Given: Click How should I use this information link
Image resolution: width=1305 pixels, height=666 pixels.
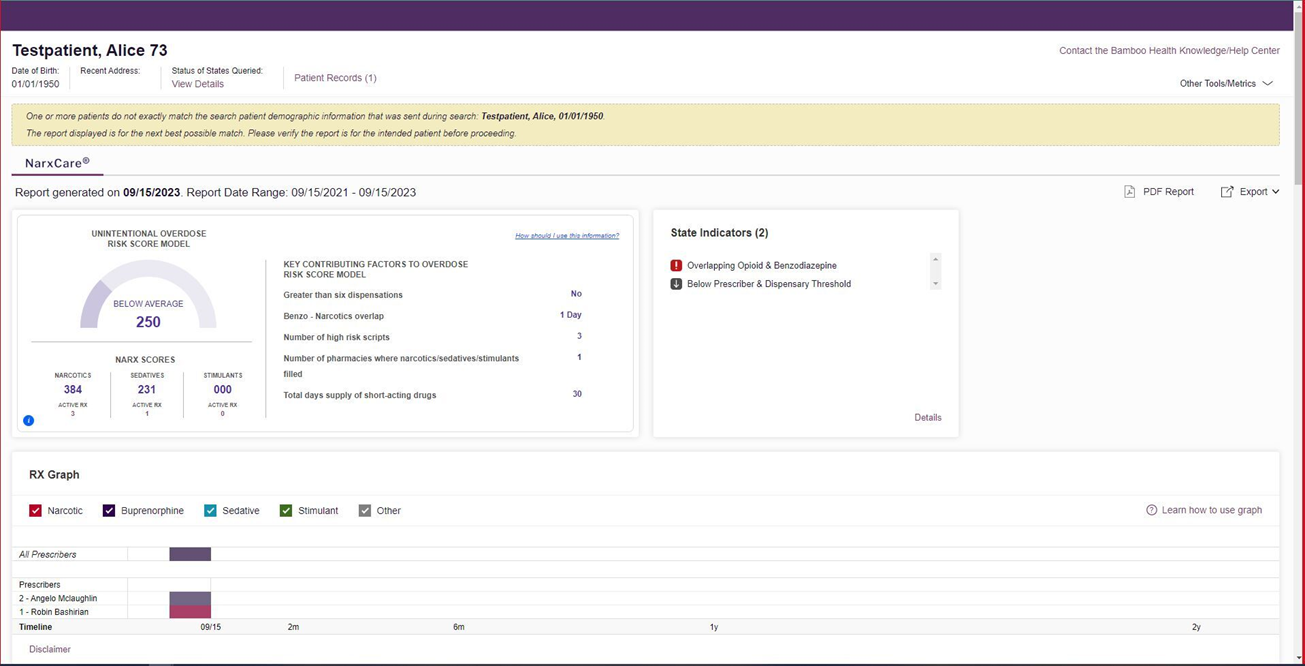Looking at the screenshot, I should coord(567,236).
